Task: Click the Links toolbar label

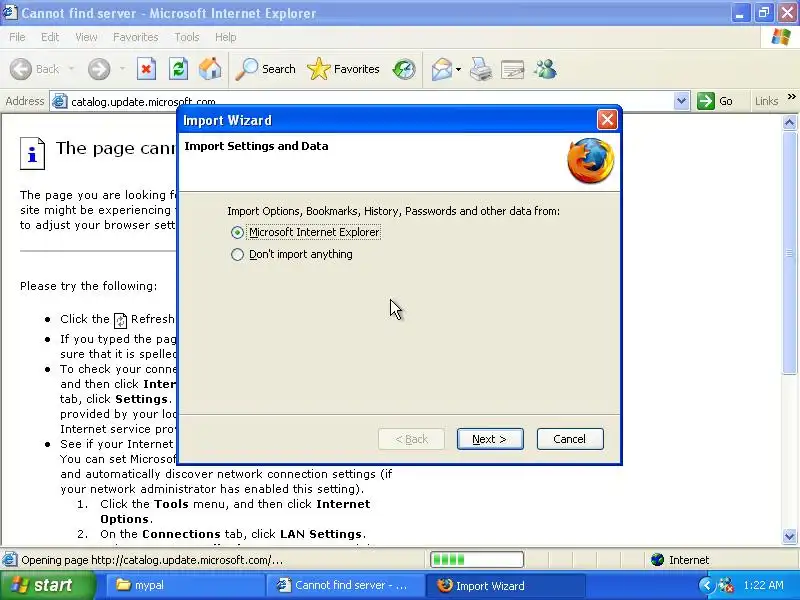Action: coord(767,101)
